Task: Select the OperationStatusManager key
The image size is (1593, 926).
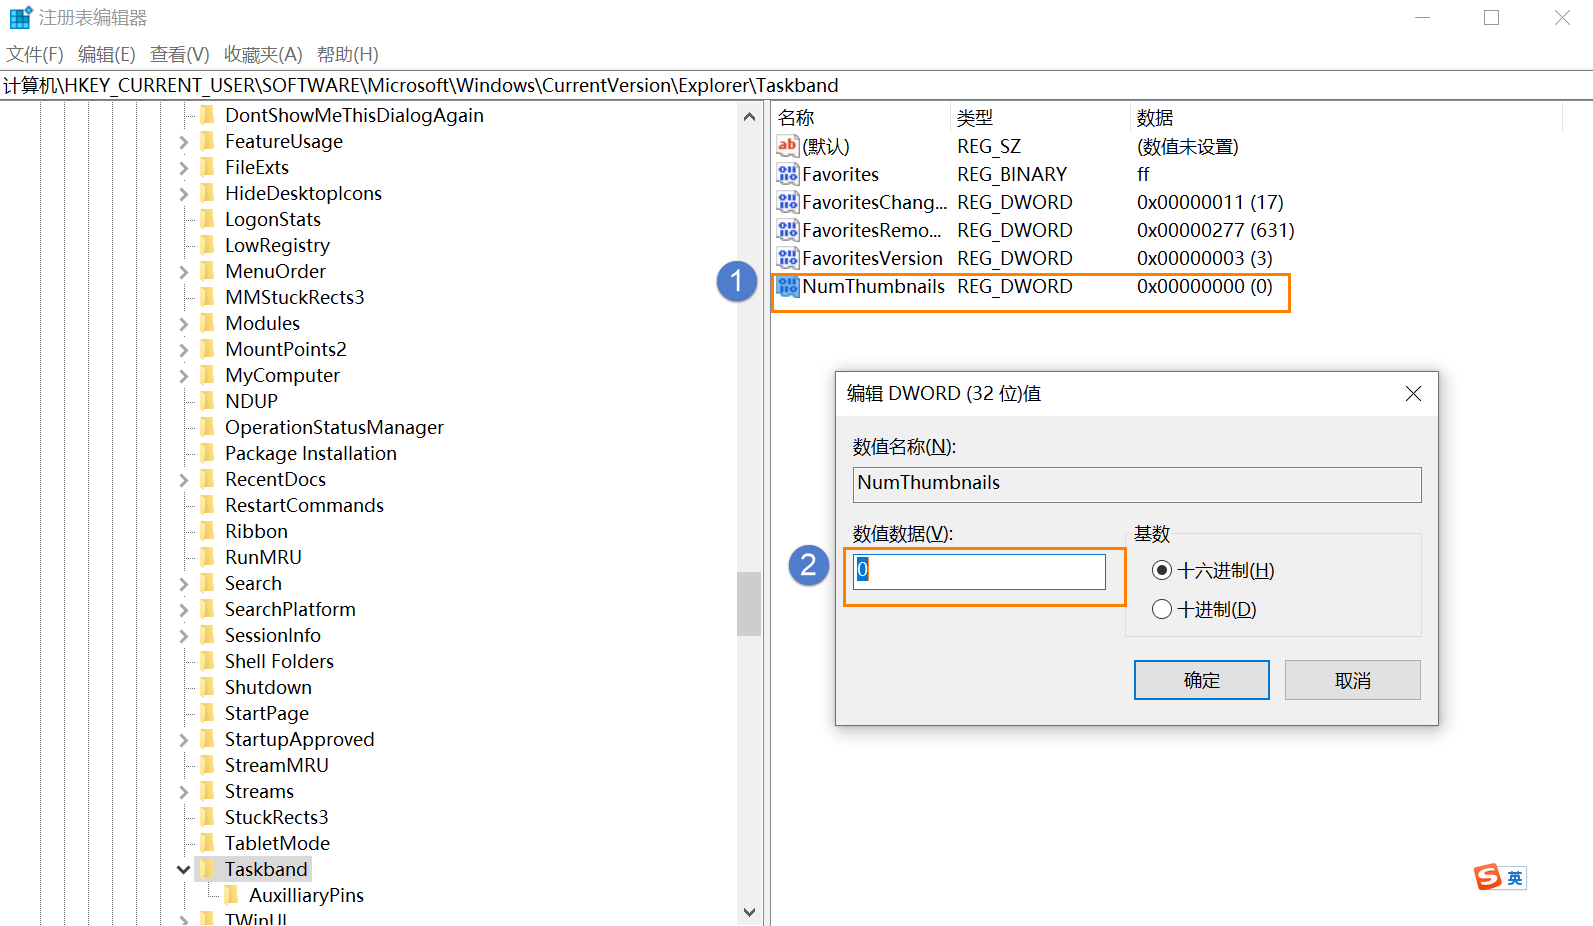Action: point(334,427)
